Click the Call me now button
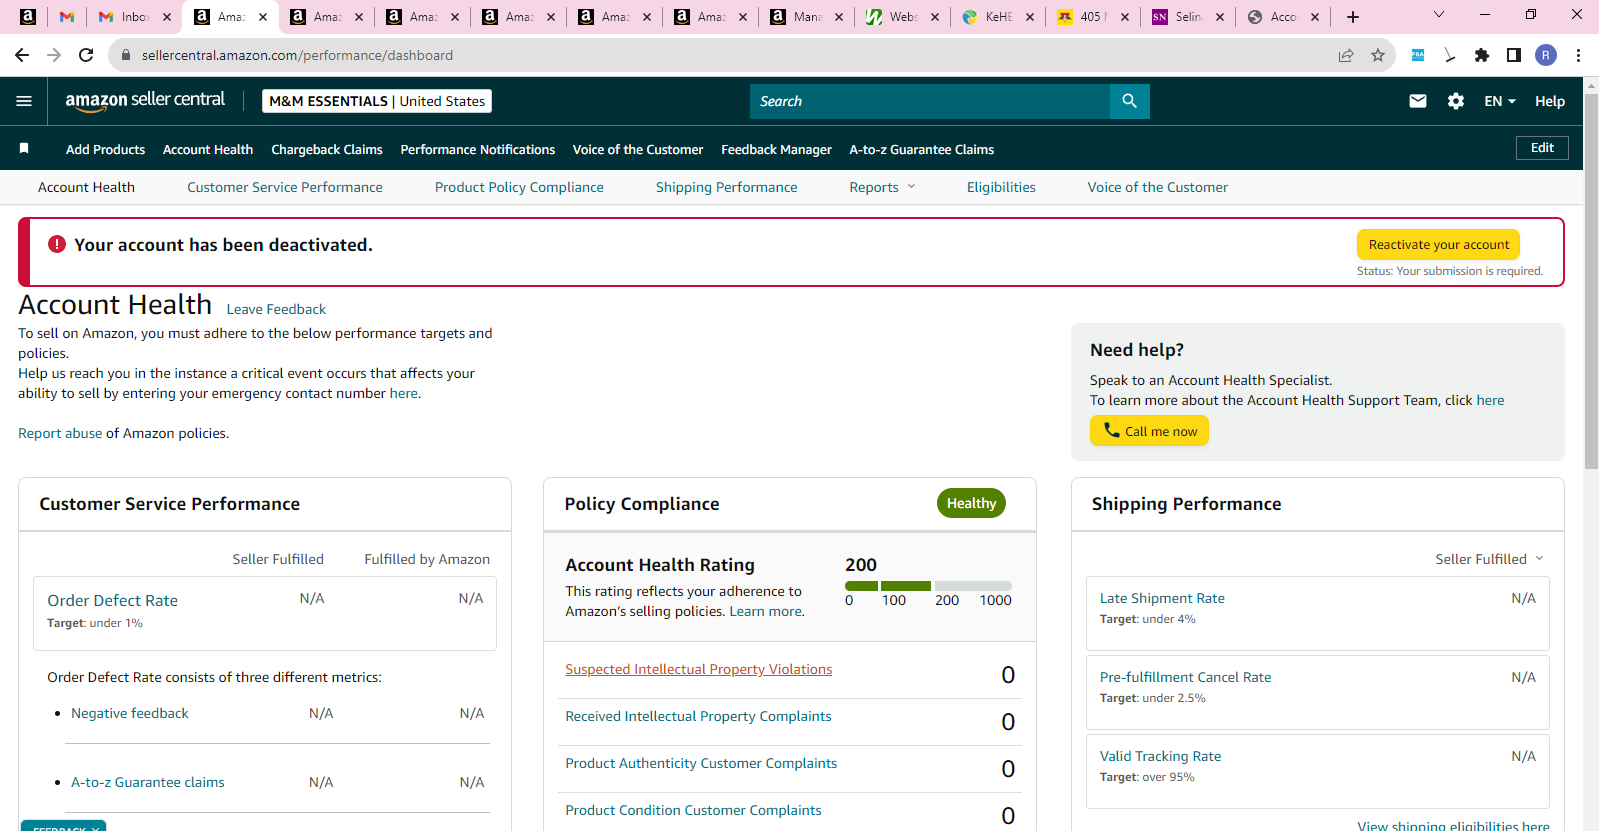The width and height of the screenshot is (1599, 831). point(1149,431)
